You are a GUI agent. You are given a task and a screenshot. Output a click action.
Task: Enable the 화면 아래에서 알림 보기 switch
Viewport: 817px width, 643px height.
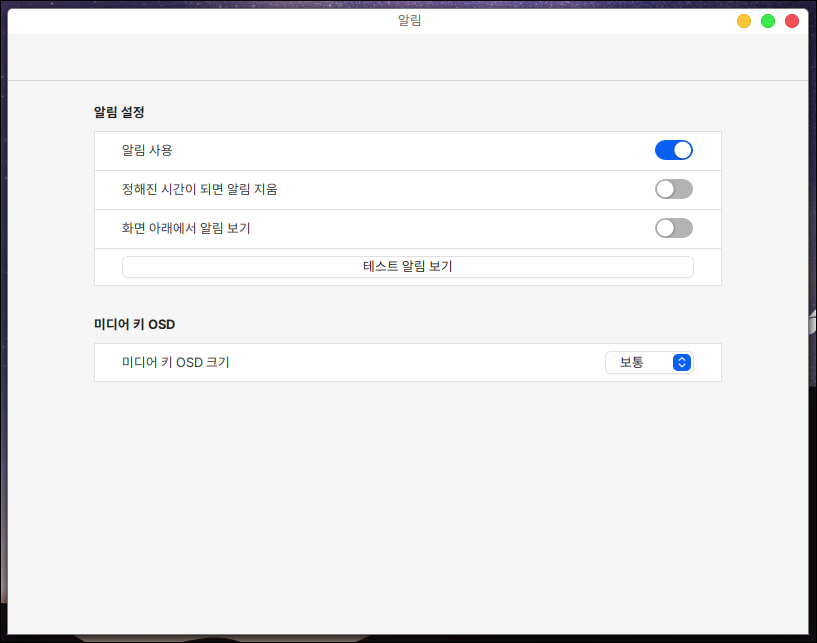point(673,228)
